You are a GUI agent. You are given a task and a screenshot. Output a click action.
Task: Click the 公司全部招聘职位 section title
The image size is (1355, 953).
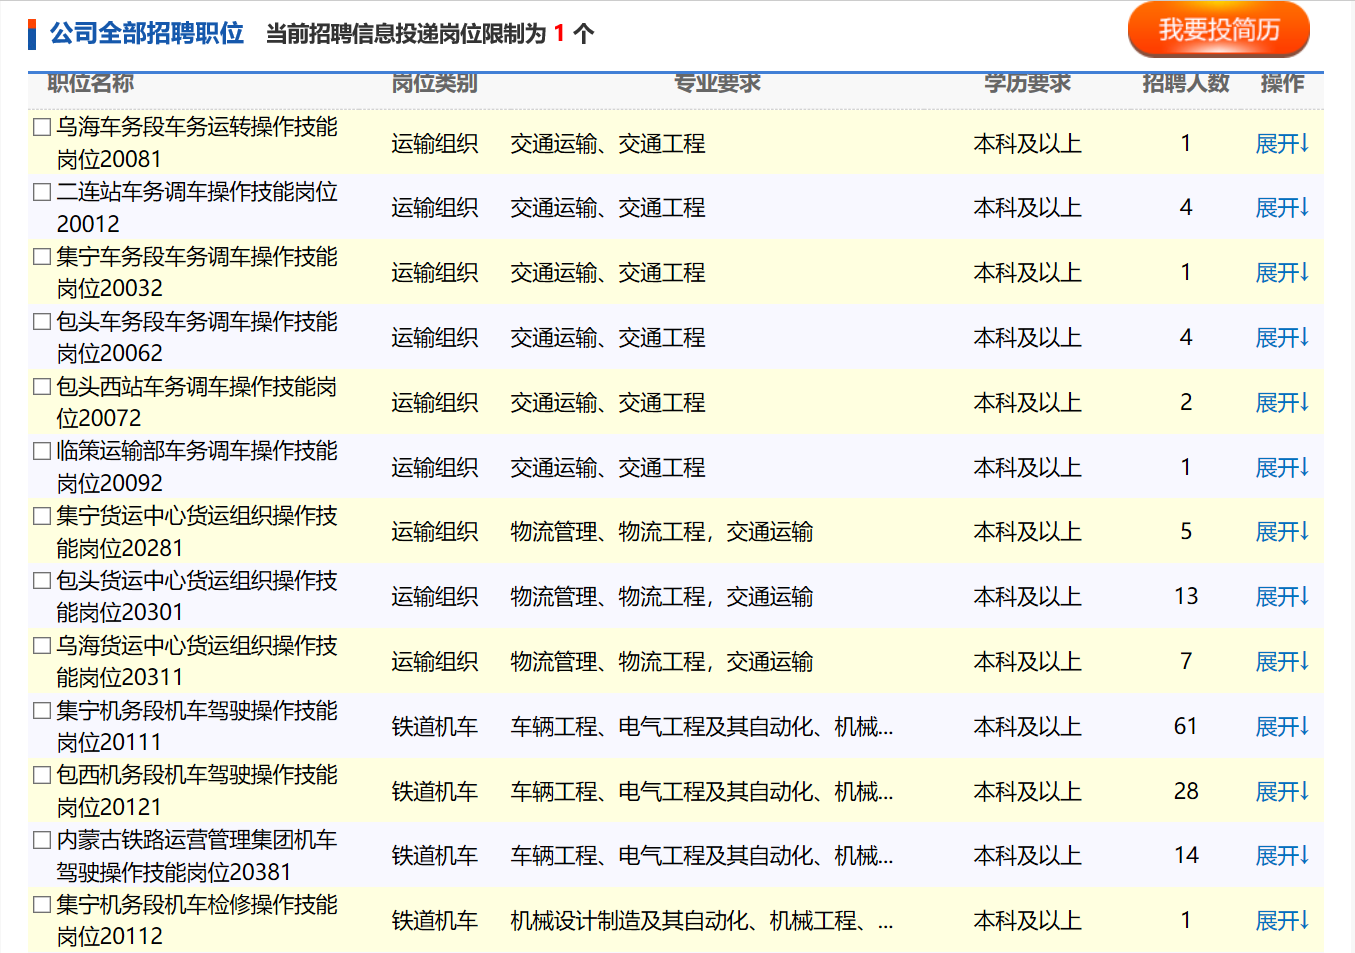(x=147, y=34)
